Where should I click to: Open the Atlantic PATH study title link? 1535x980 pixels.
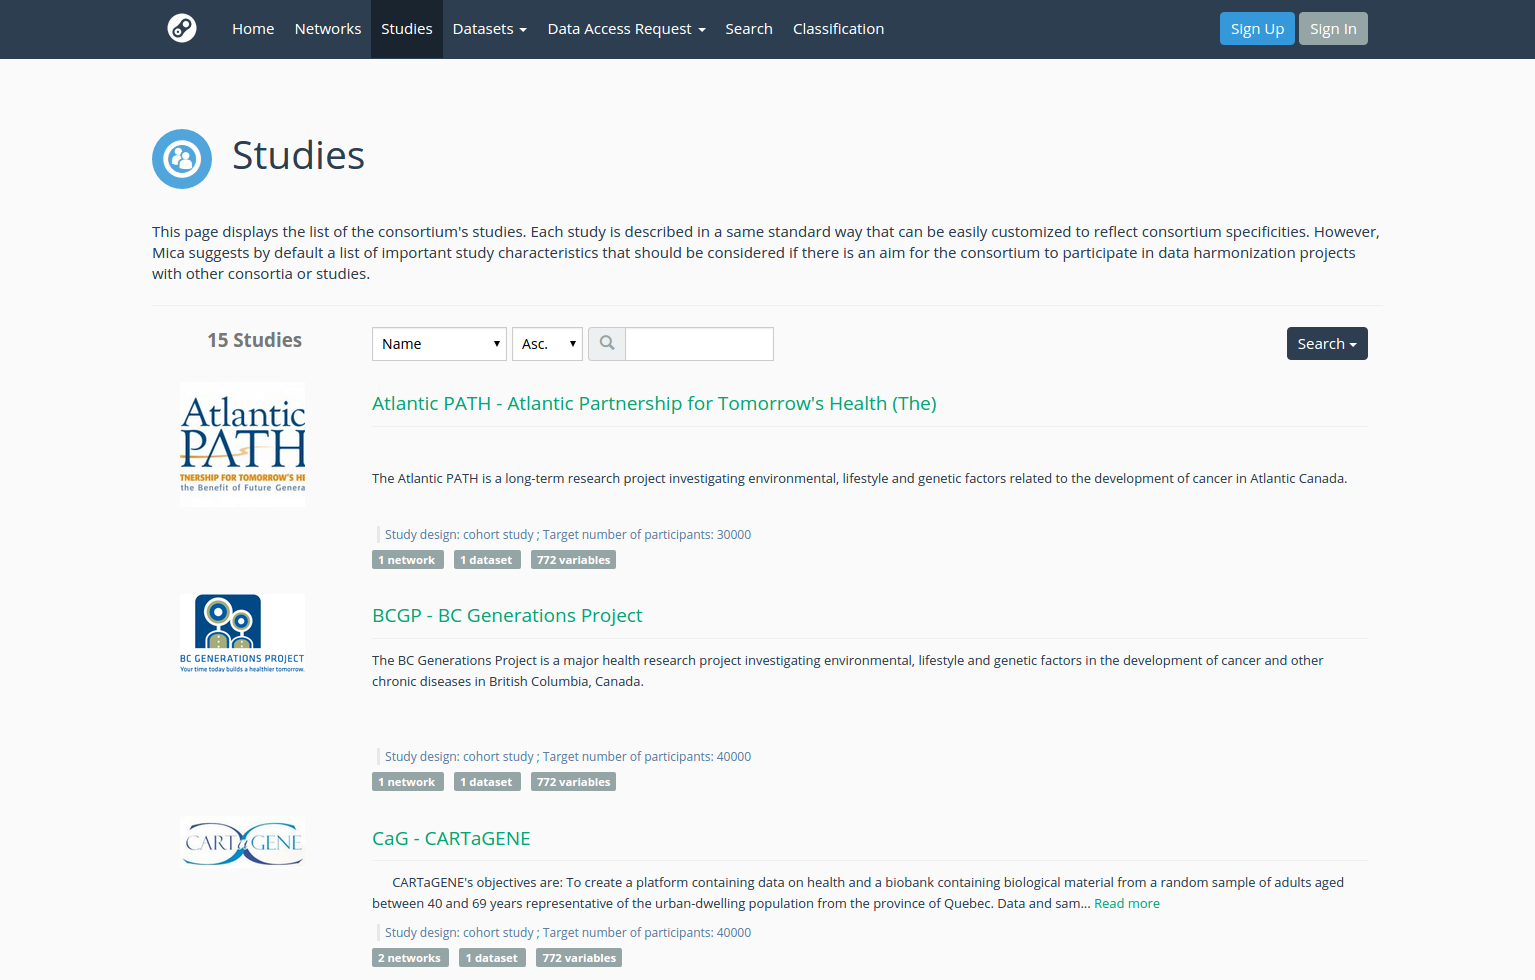(x=654, y=404)
